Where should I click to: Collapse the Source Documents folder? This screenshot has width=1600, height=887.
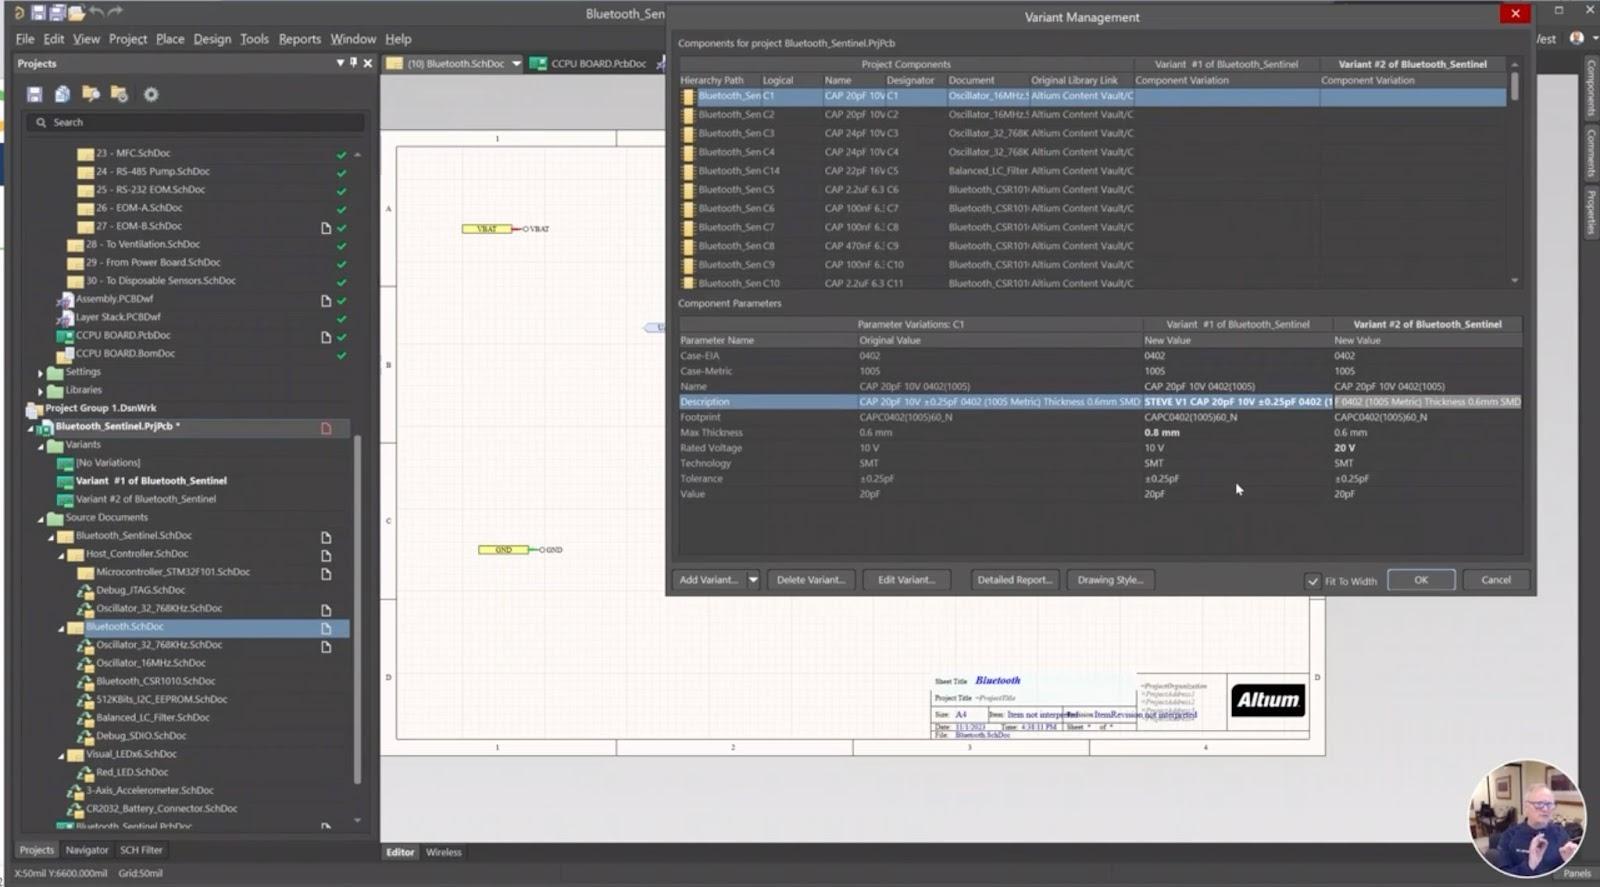41,518
